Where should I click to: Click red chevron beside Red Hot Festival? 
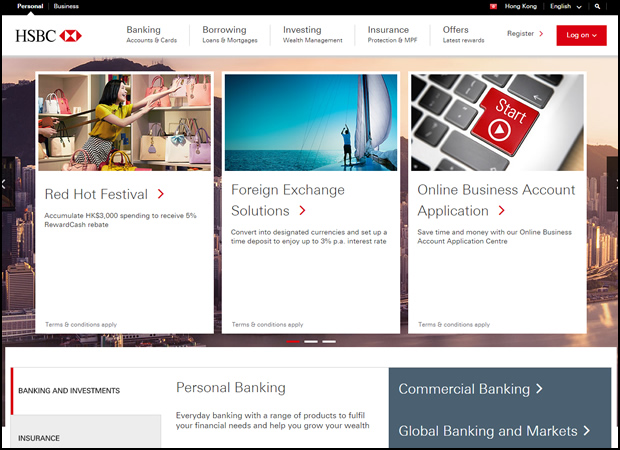click(x=161, y=194)
